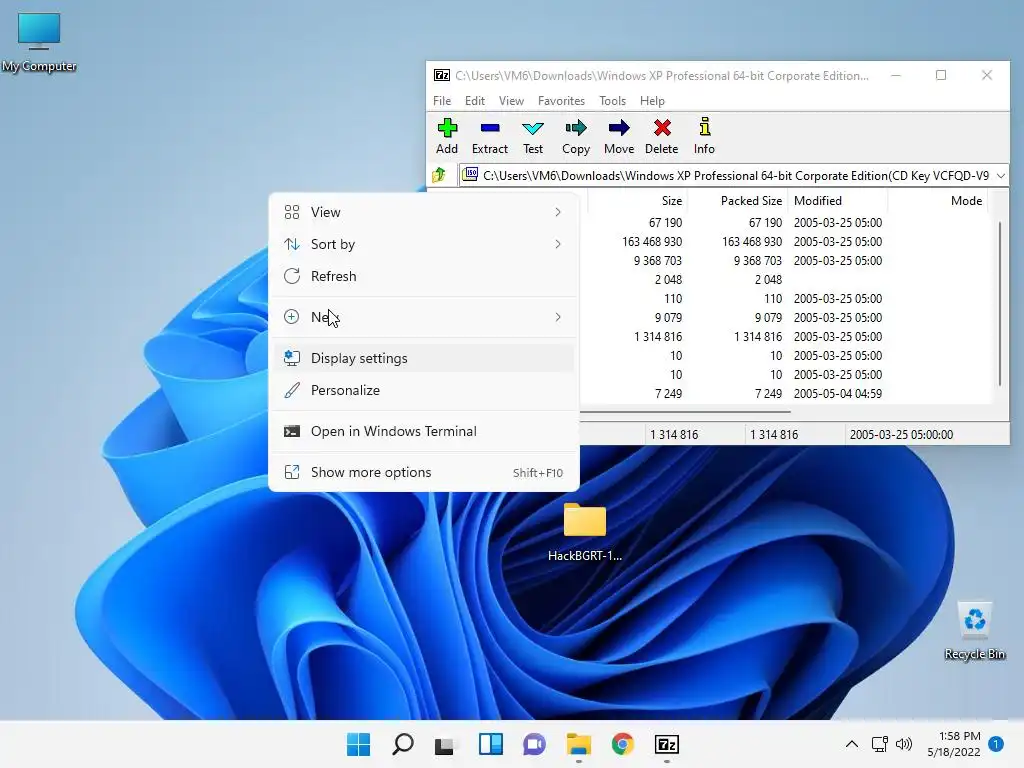Select the row with size 9 368 703

[x=784, y=261]
